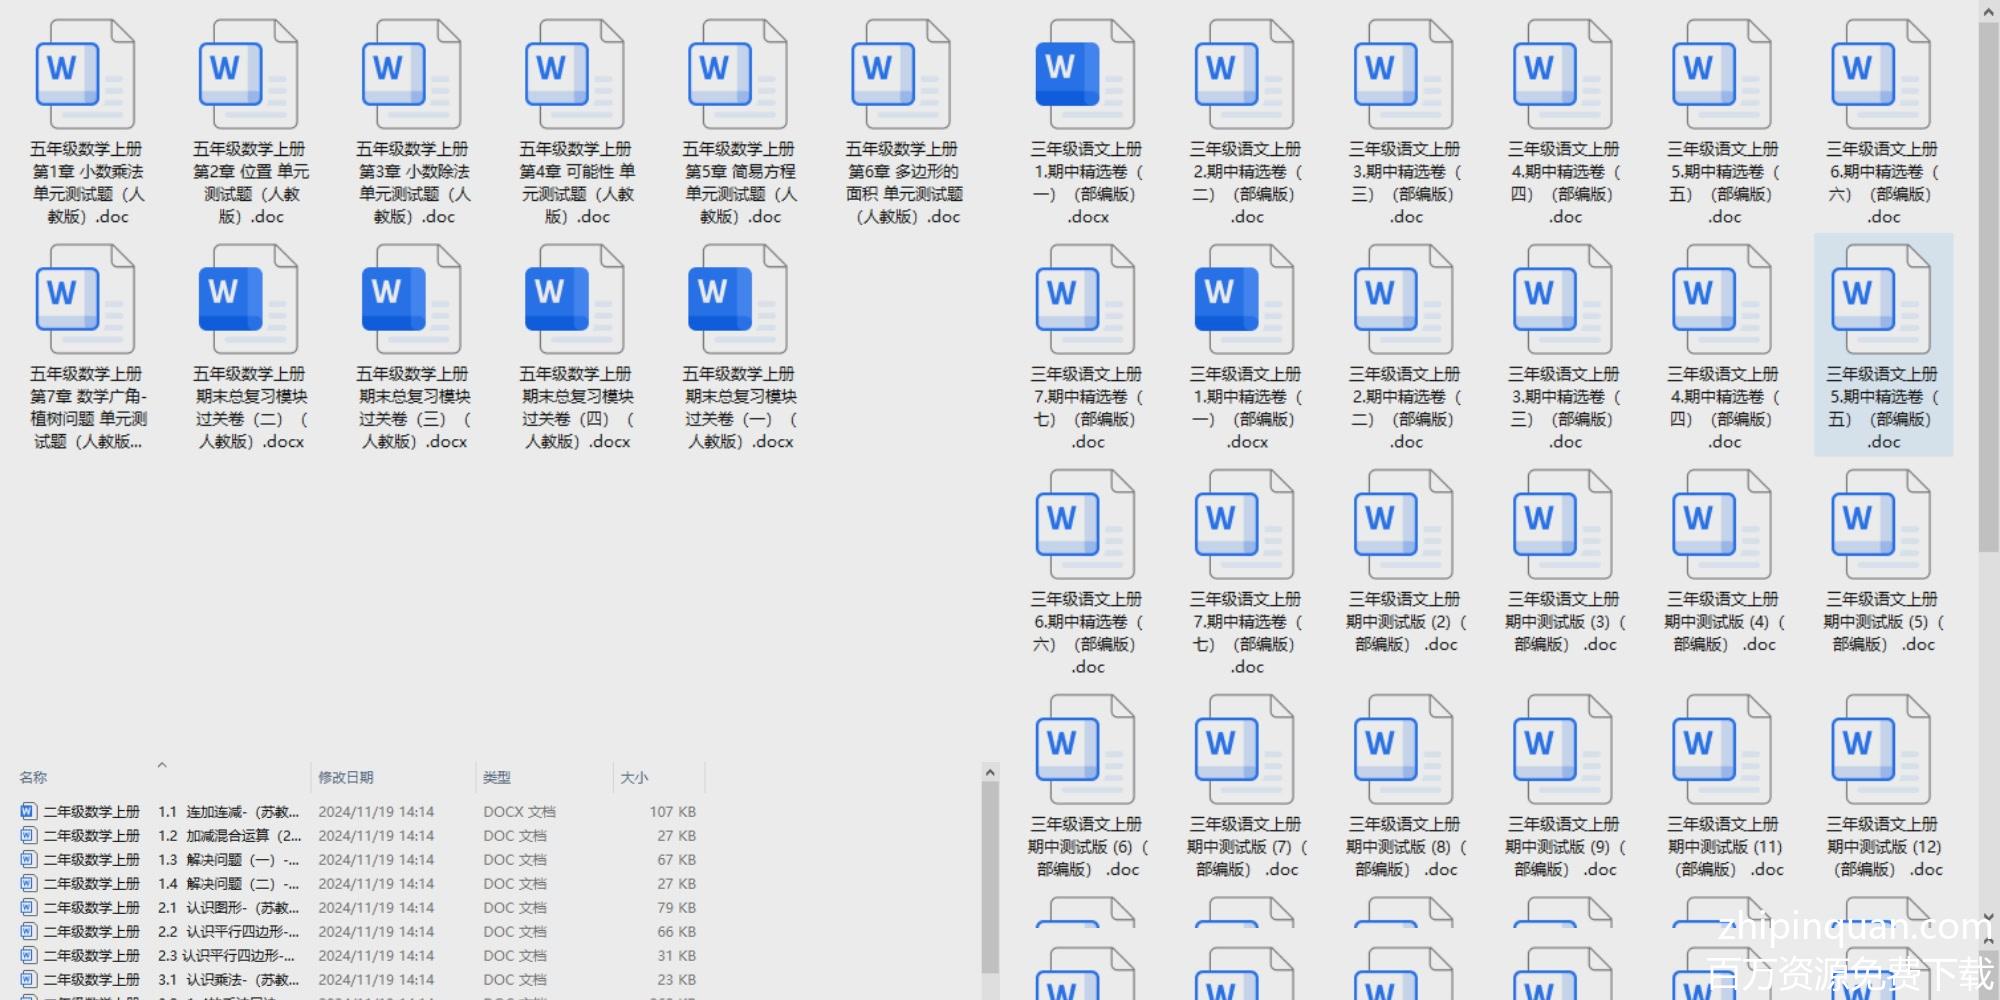Open 五年级数学上册 第7章 数学广角-植树问题 file
The image size is (2000, 1000).
click(x=85, y=302)
